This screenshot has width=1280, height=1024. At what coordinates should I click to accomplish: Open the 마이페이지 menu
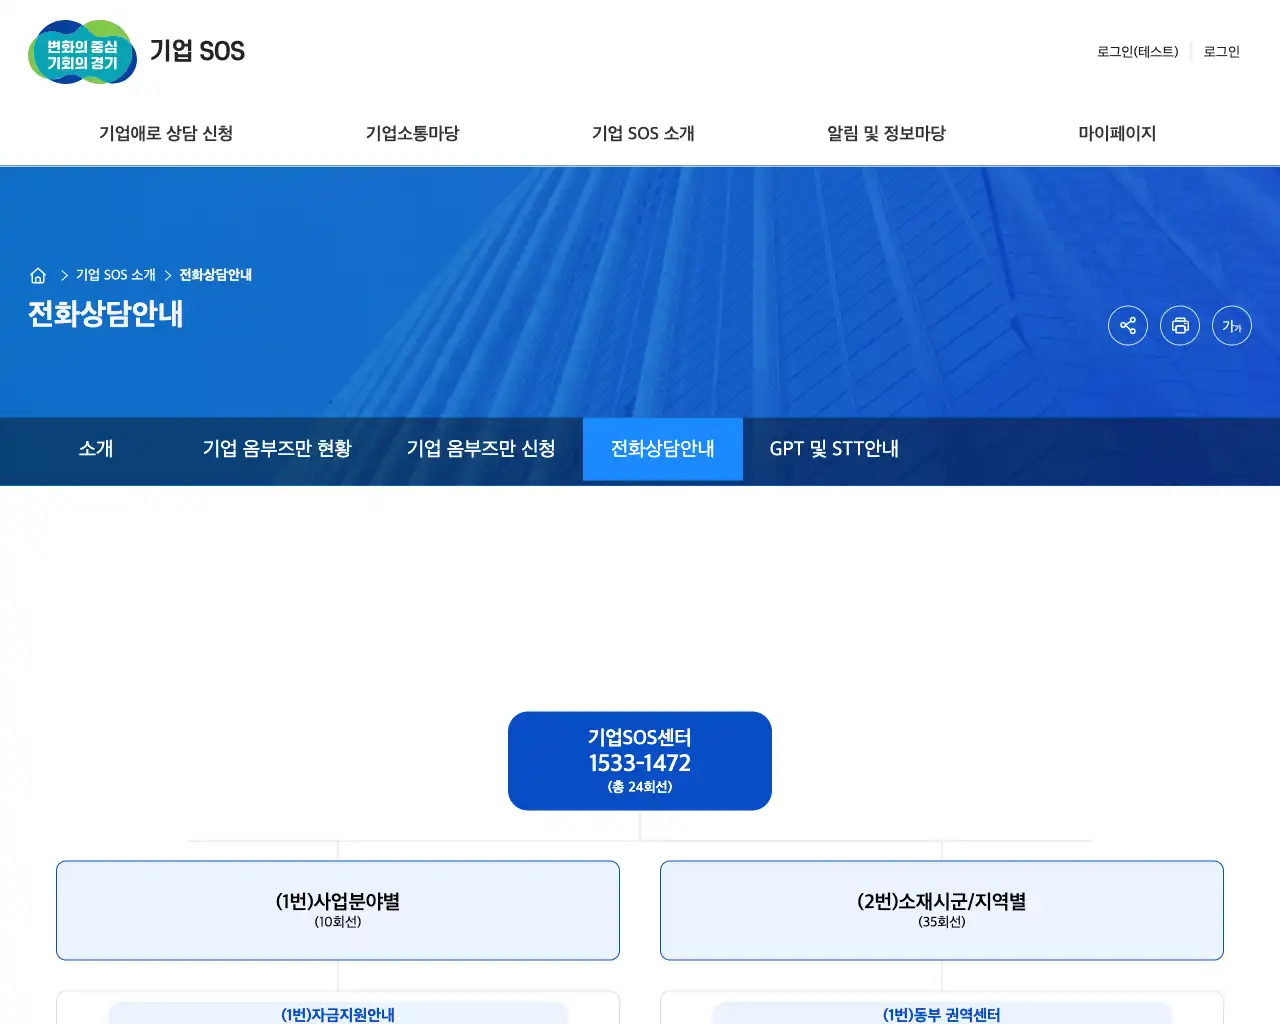coord(1117,133)
